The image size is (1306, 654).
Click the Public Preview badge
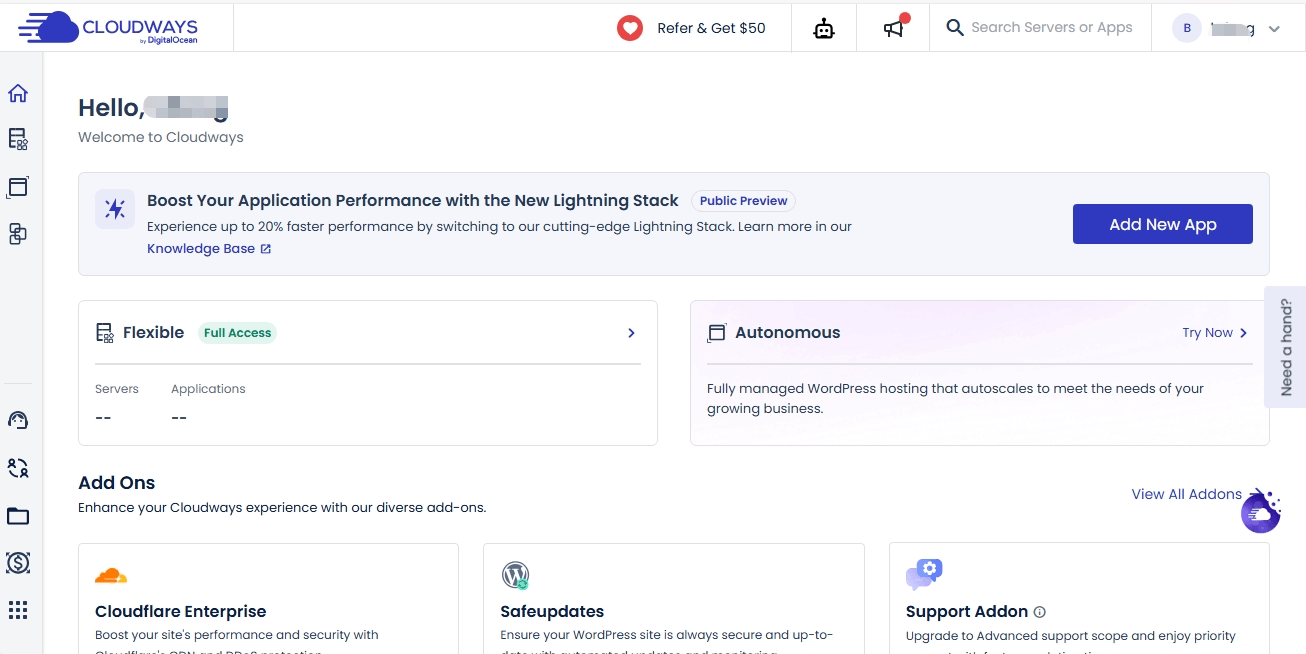[x=744, y=201]
